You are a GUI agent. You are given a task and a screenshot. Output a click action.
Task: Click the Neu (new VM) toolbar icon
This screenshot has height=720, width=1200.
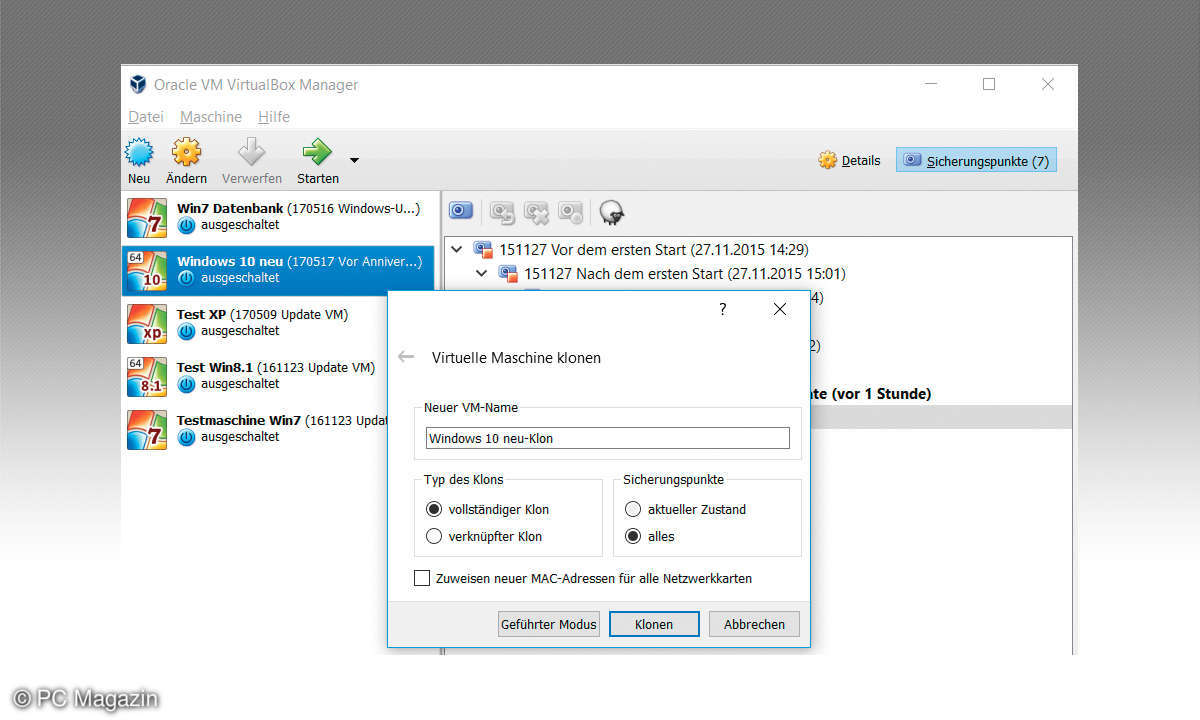[x=139, y=153]
